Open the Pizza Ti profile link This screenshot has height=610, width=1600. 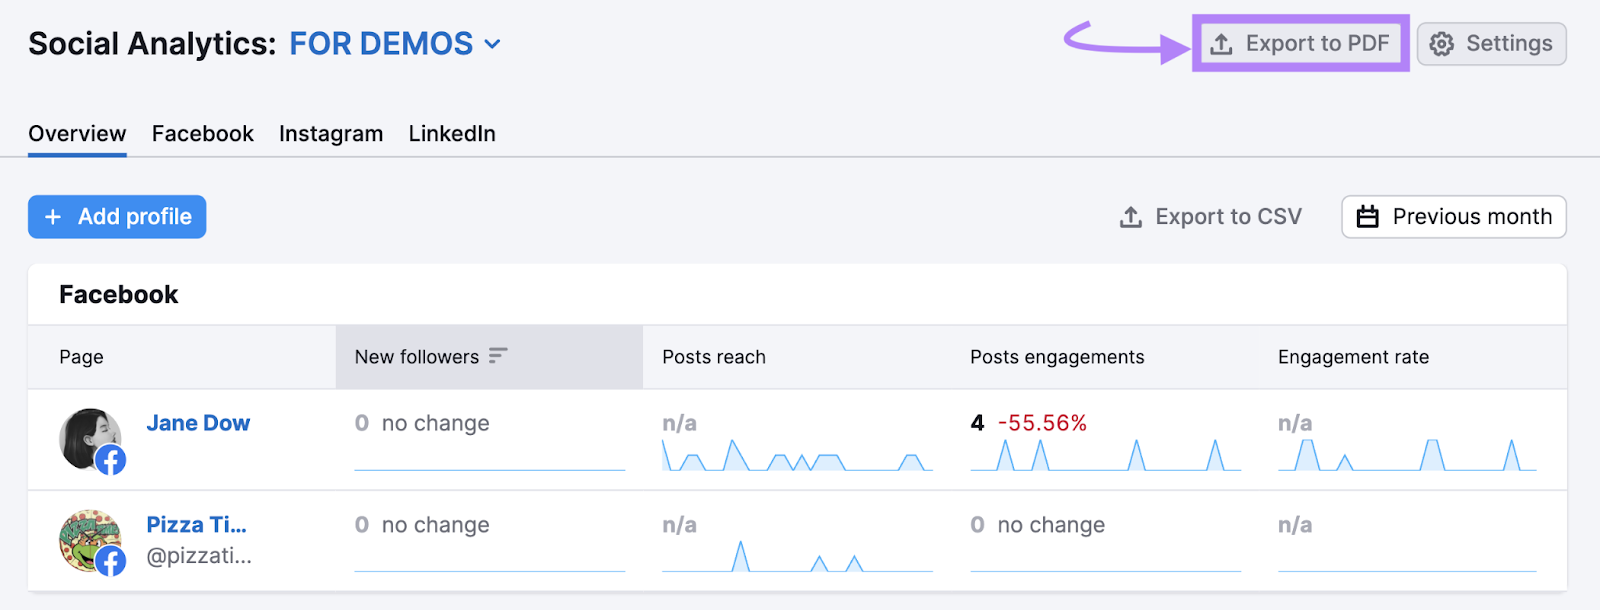coord(196,524)
